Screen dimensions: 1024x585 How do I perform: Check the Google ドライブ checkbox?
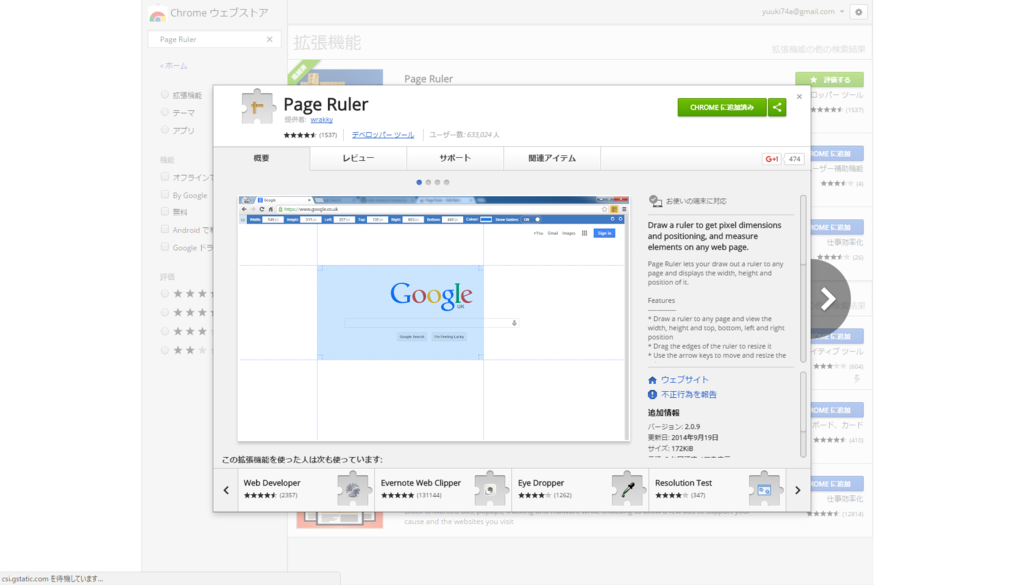[165, 247]
